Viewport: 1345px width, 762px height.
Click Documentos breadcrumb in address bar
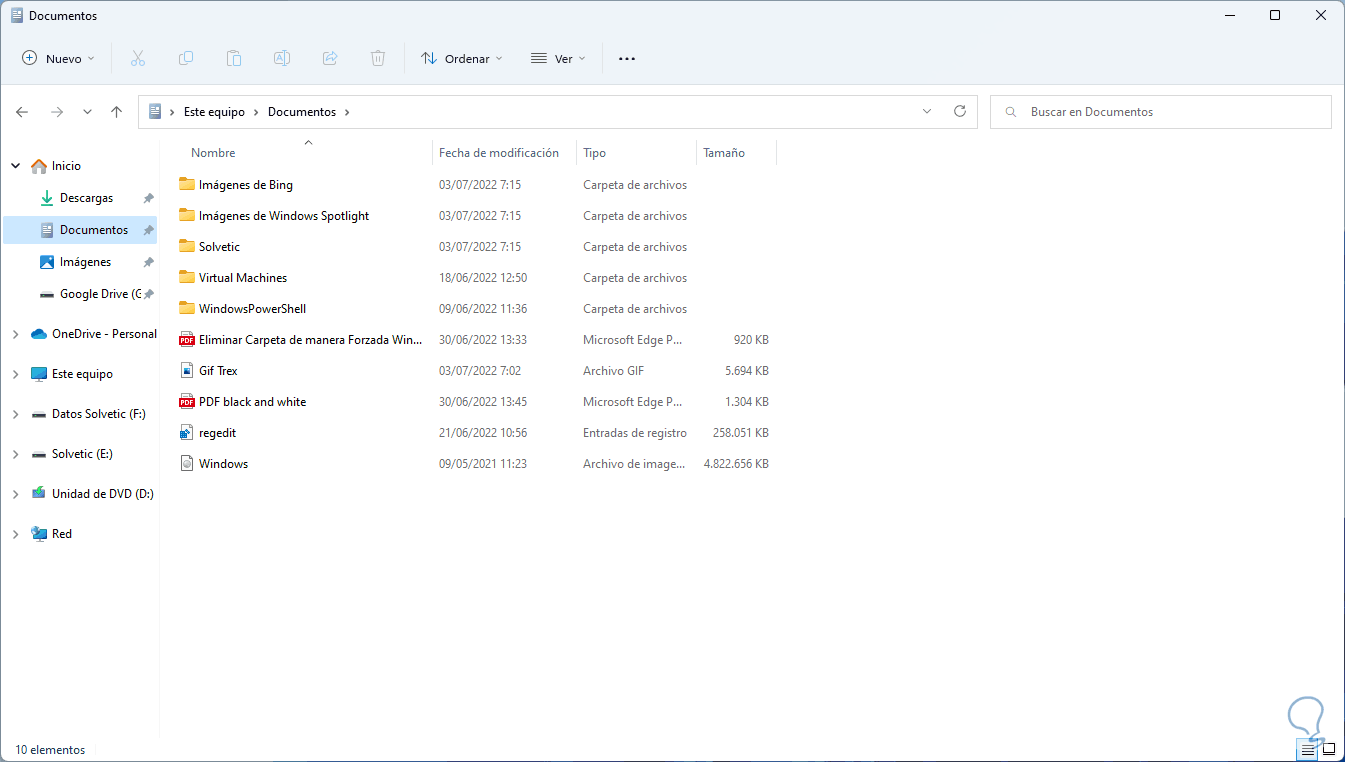[302, 112]
